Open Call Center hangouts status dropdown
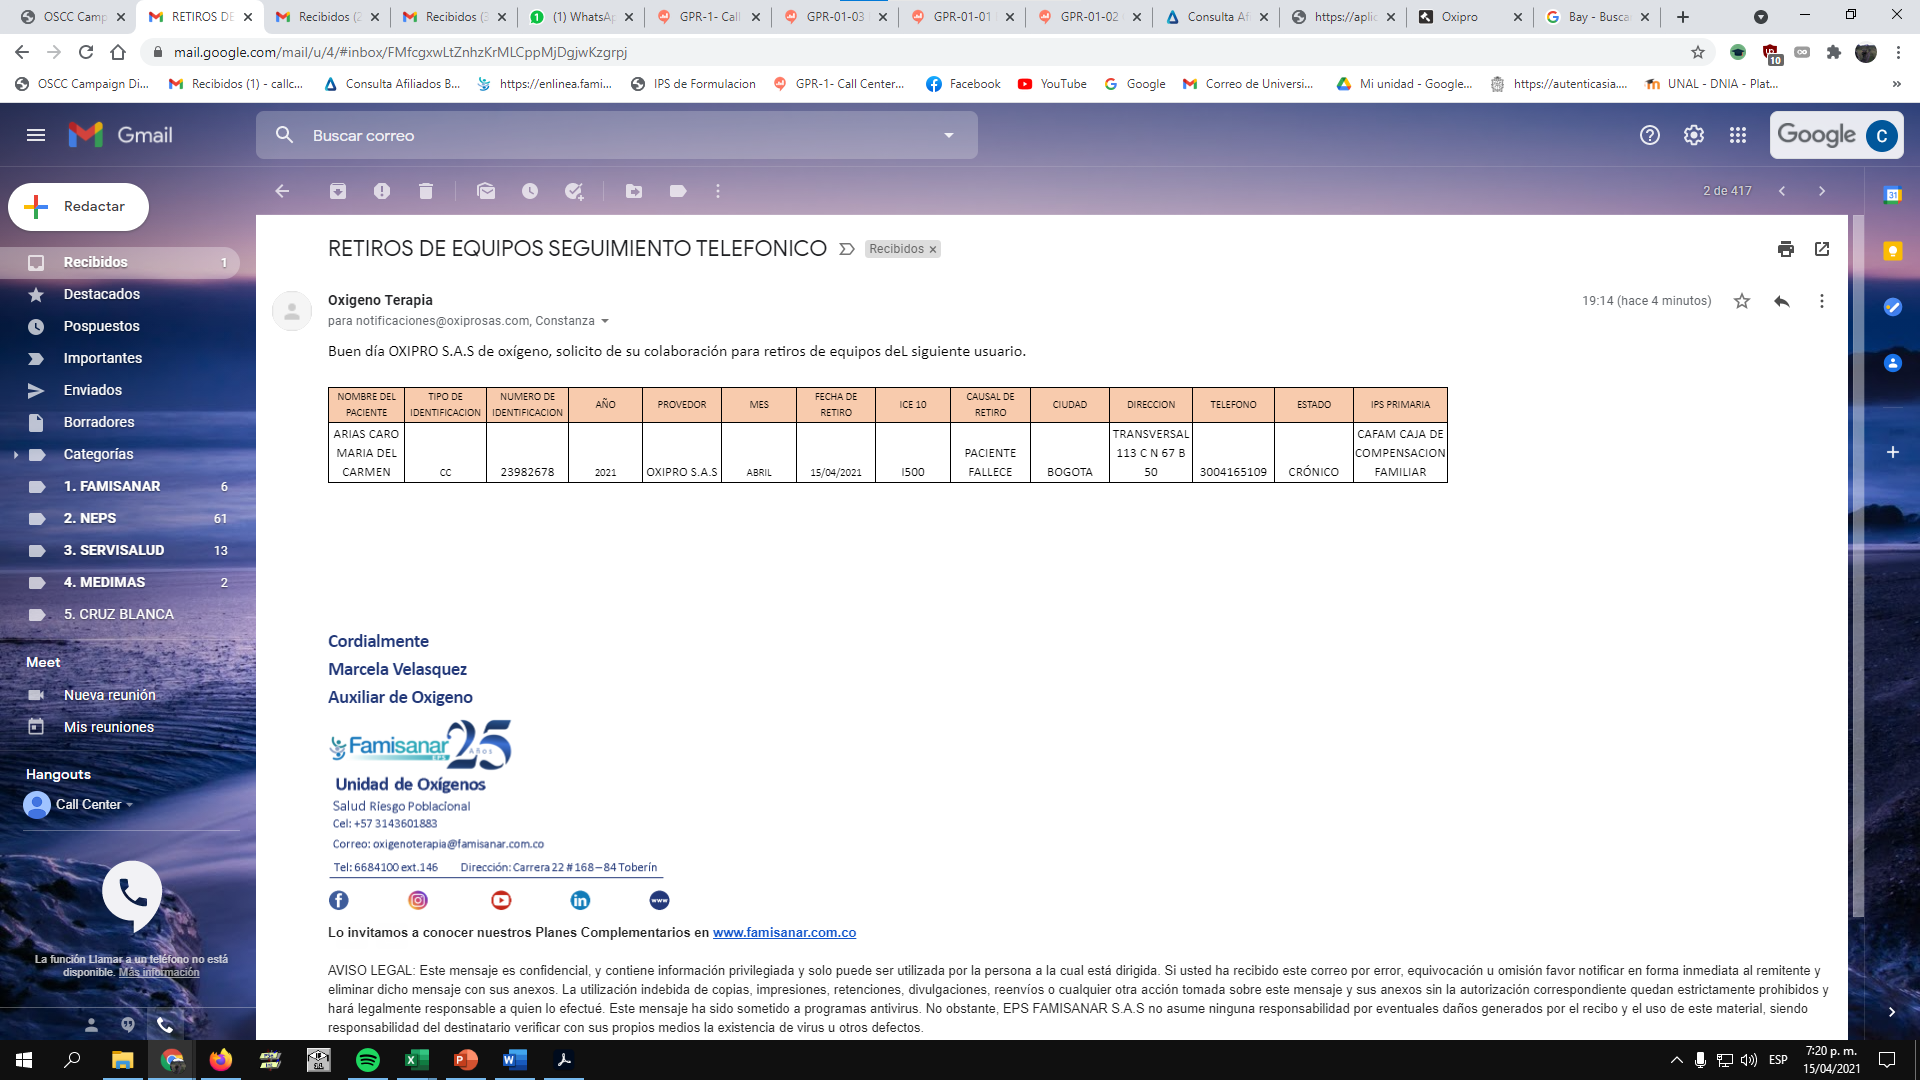 tap(130, 805)
